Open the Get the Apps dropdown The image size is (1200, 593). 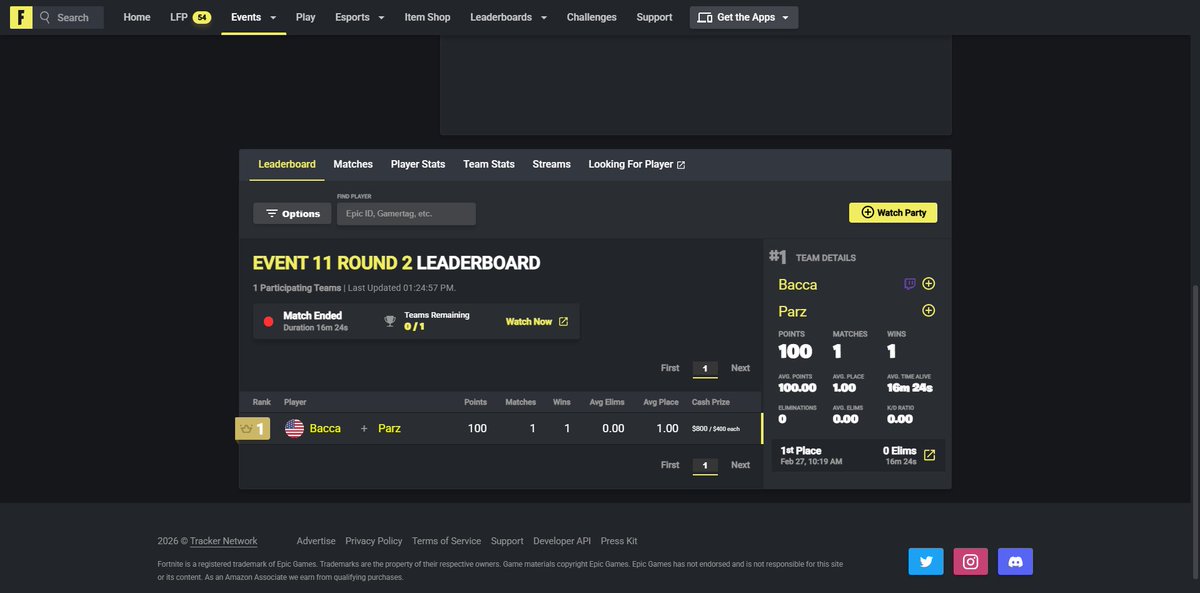[744, 17]
